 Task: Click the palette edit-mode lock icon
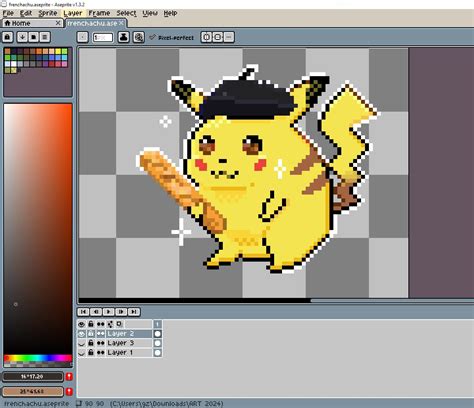click(8, 37)
